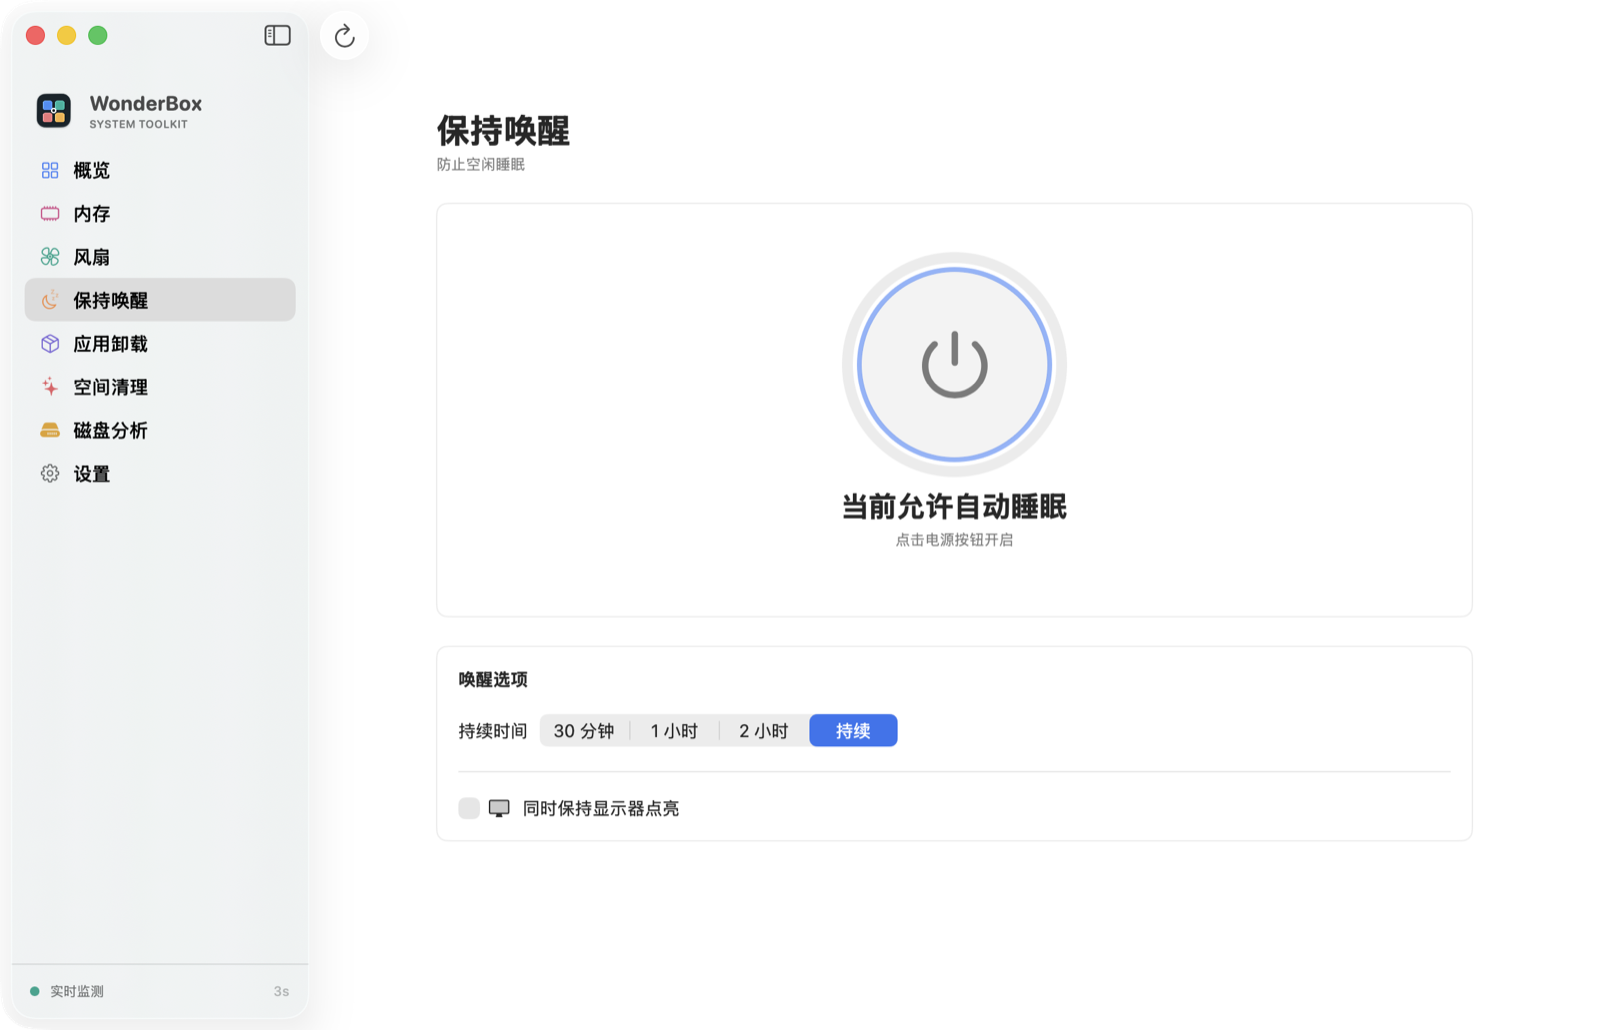1600x1030 pixels.
Task: Click the 保持唤醒 page title
Action: click(x=503, y=131)
